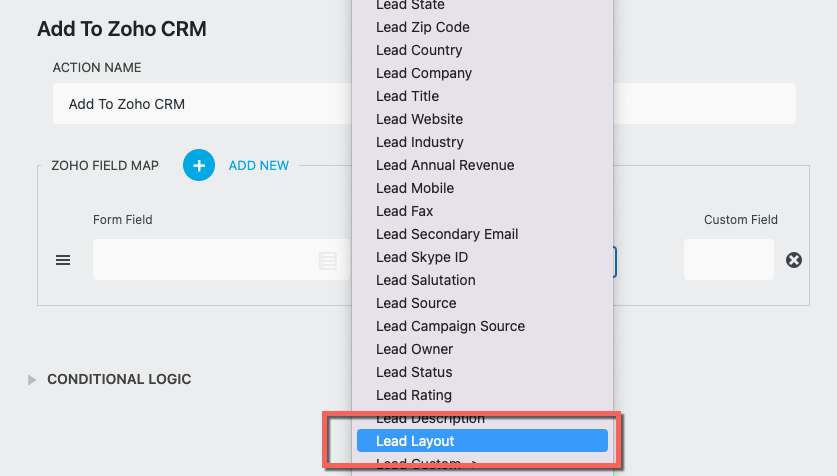Viewport: 837px width, 476px height.
Task: Click the ADD NEW link
Action: (258, 165)
